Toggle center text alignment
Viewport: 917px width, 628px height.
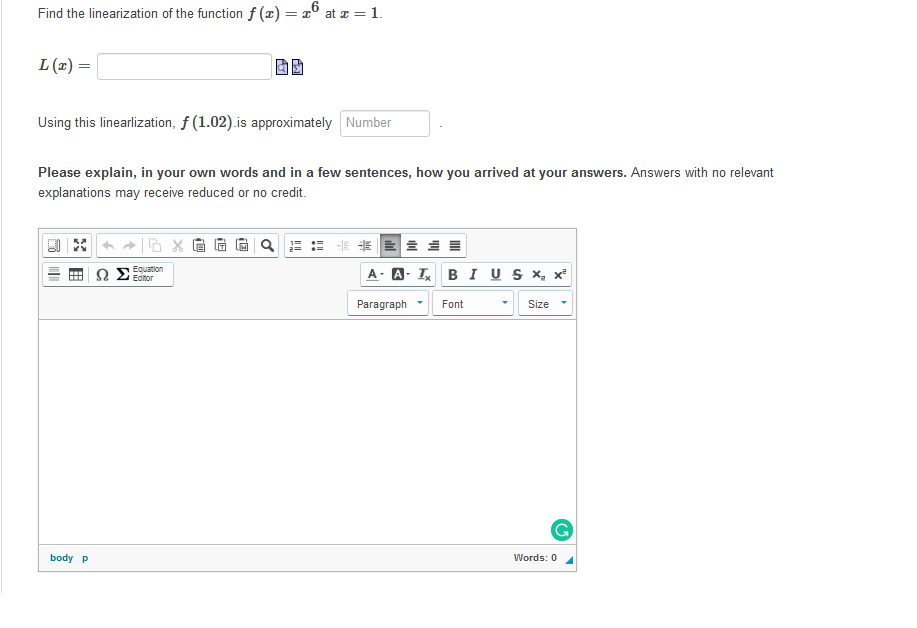coord(412,245)
